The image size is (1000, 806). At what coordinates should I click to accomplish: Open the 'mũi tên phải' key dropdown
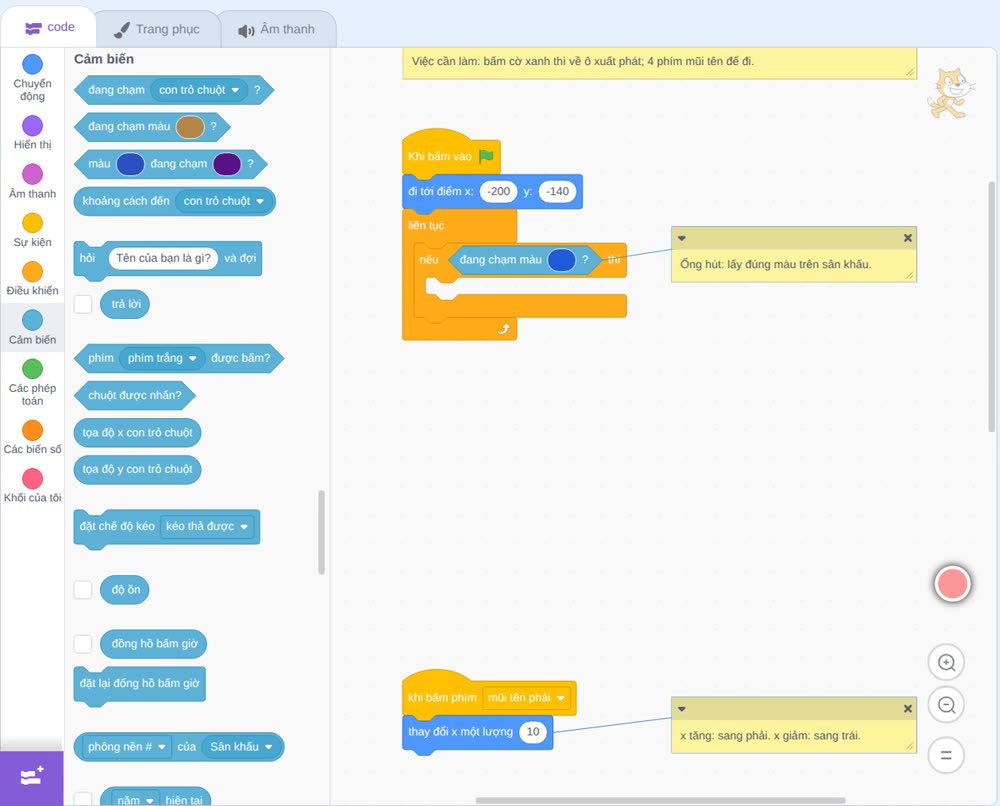(526, 698)
